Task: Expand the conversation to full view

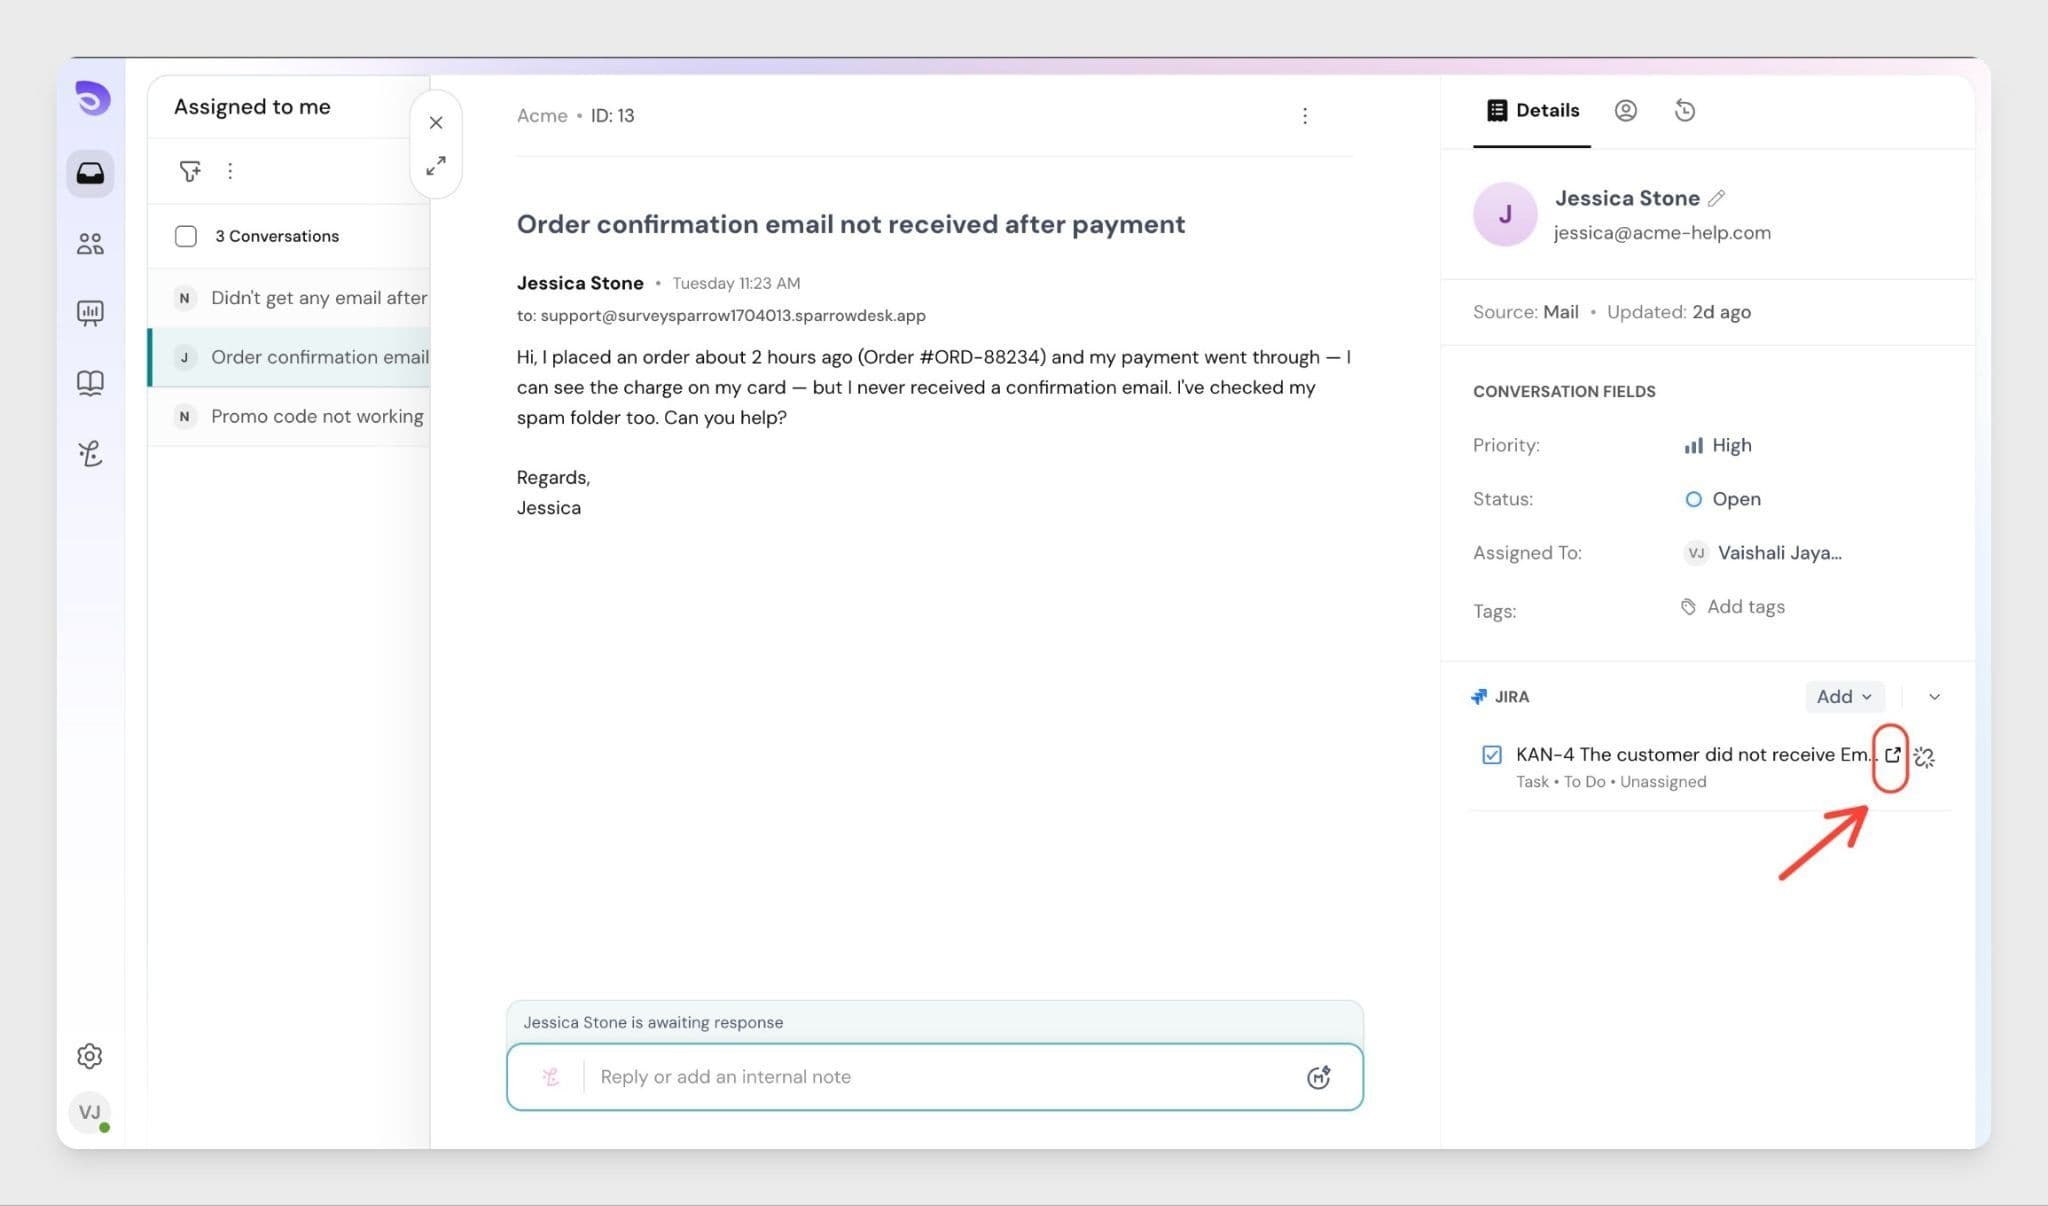Action: coord(436,166)
